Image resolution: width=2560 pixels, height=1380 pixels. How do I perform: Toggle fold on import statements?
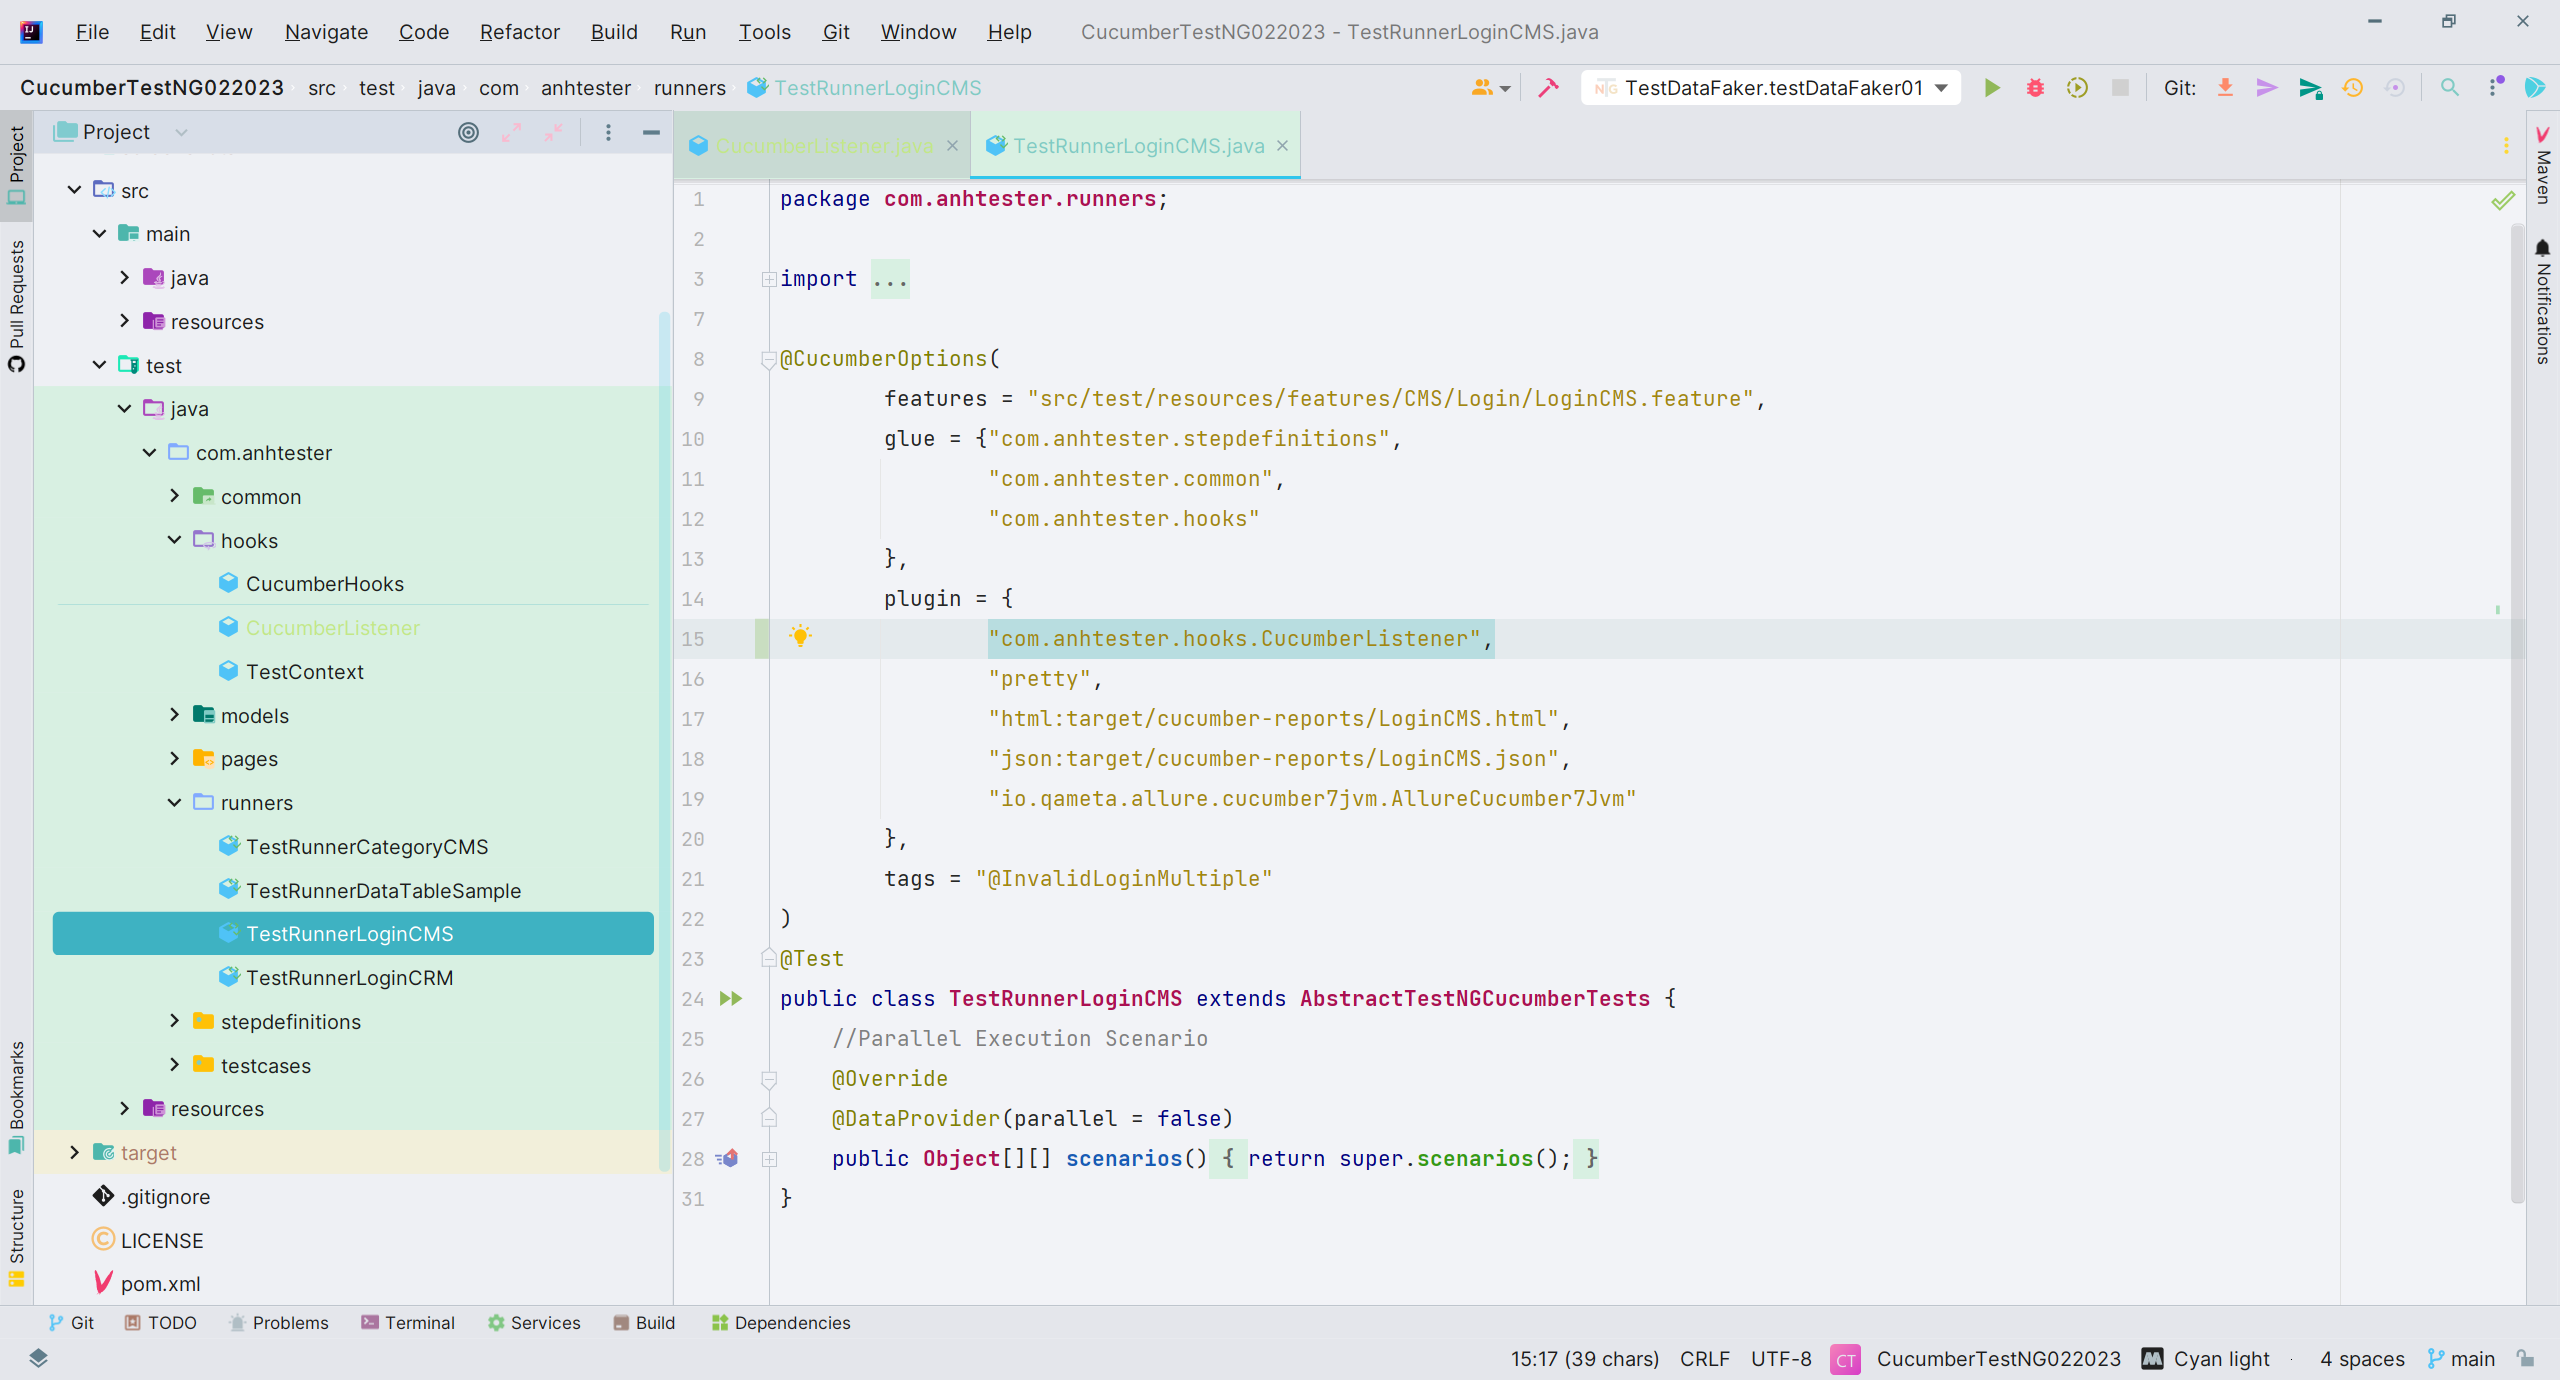click(768, 279)
